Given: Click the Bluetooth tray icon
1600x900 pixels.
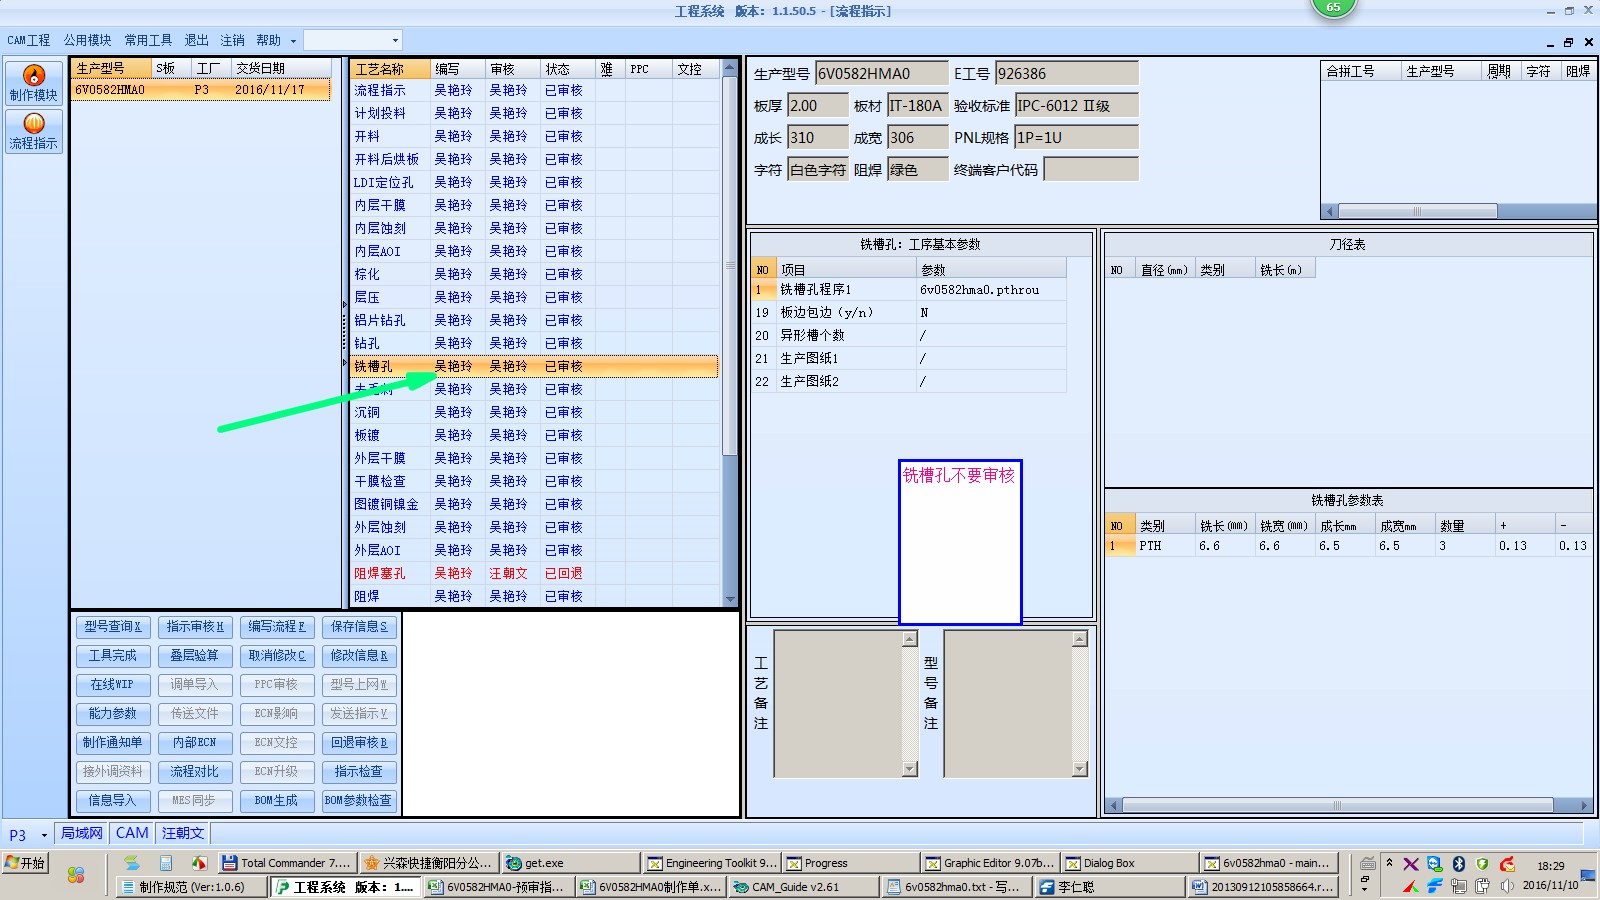Looking at the screenshot, I should click(x=1458, y=864).
